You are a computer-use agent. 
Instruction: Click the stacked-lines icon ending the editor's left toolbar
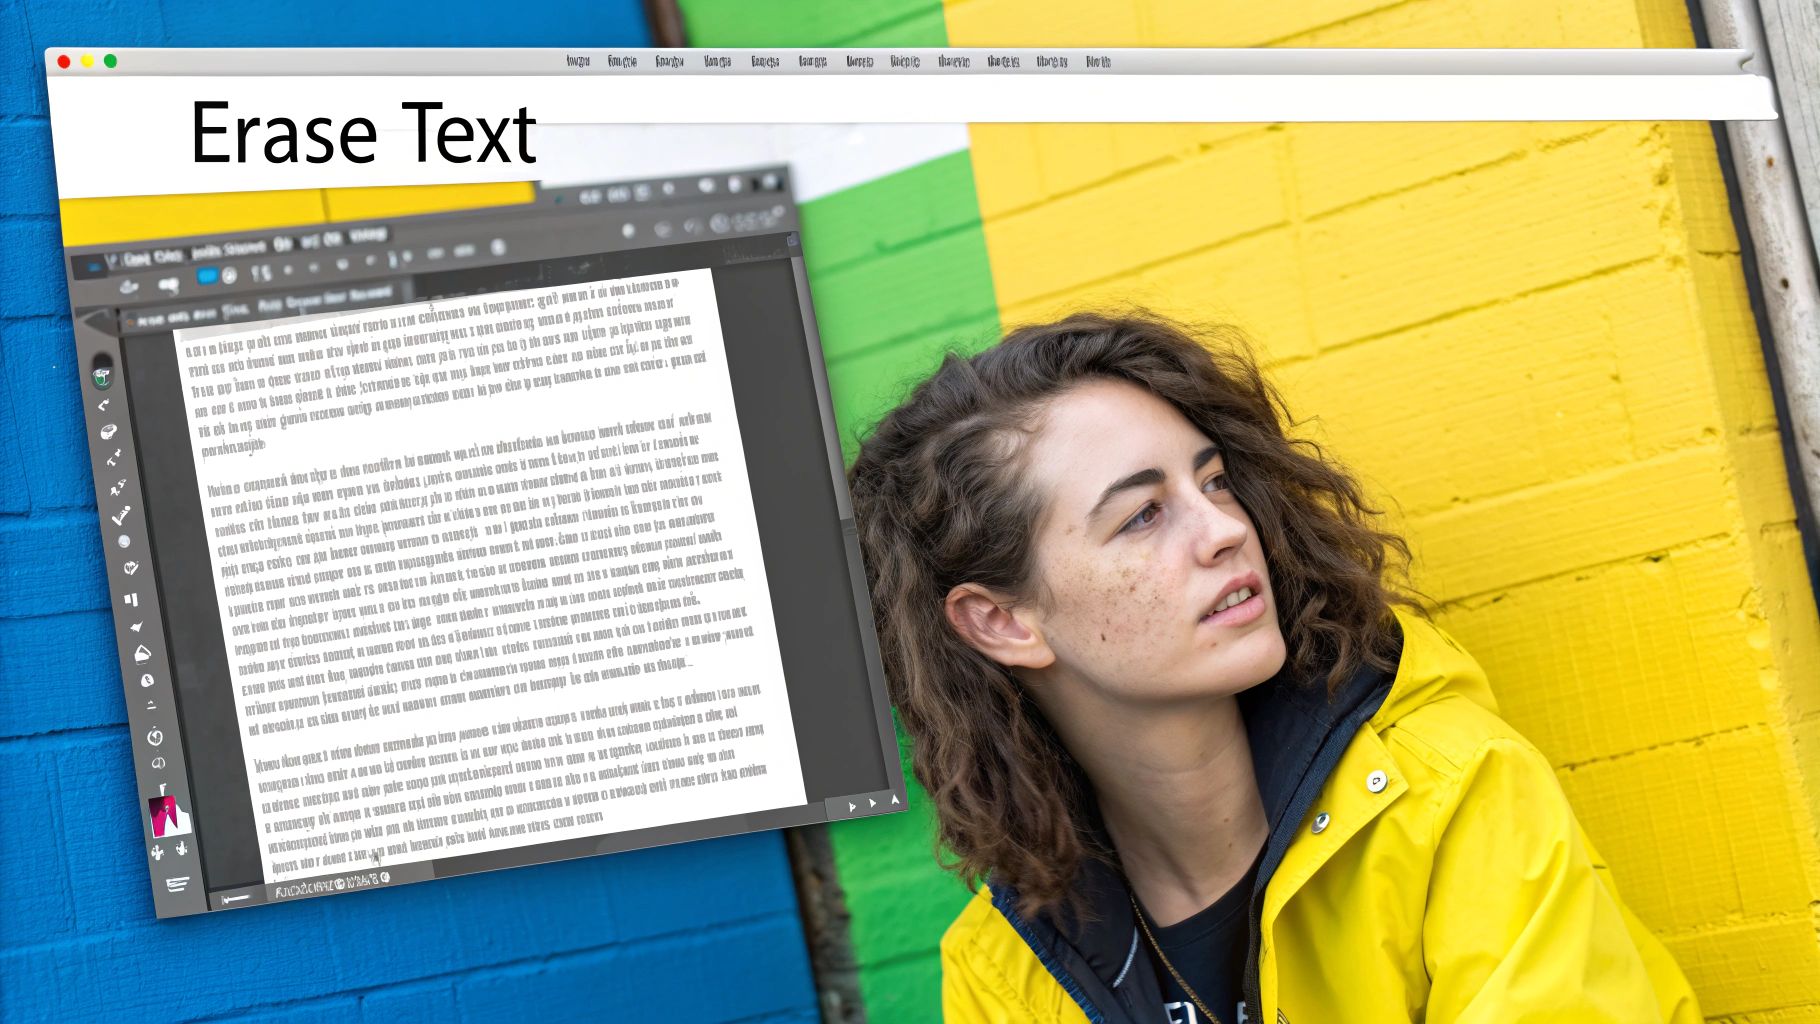tap(177, 884)
